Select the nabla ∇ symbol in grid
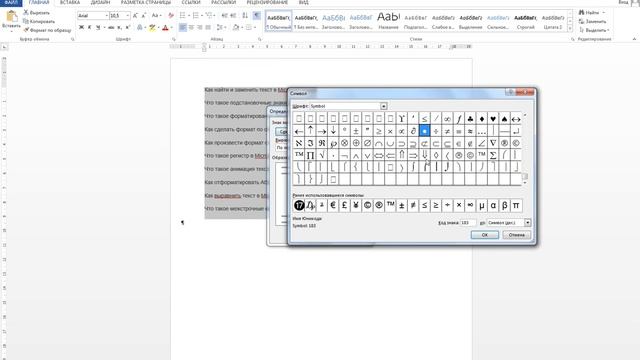This screenshot has width=640, height=360. (493, 143)
